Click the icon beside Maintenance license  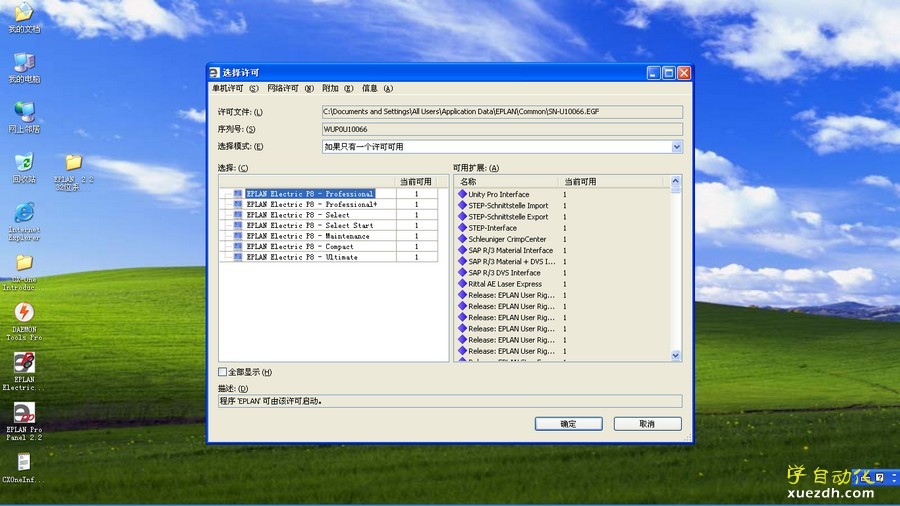[x=238, y=236]
